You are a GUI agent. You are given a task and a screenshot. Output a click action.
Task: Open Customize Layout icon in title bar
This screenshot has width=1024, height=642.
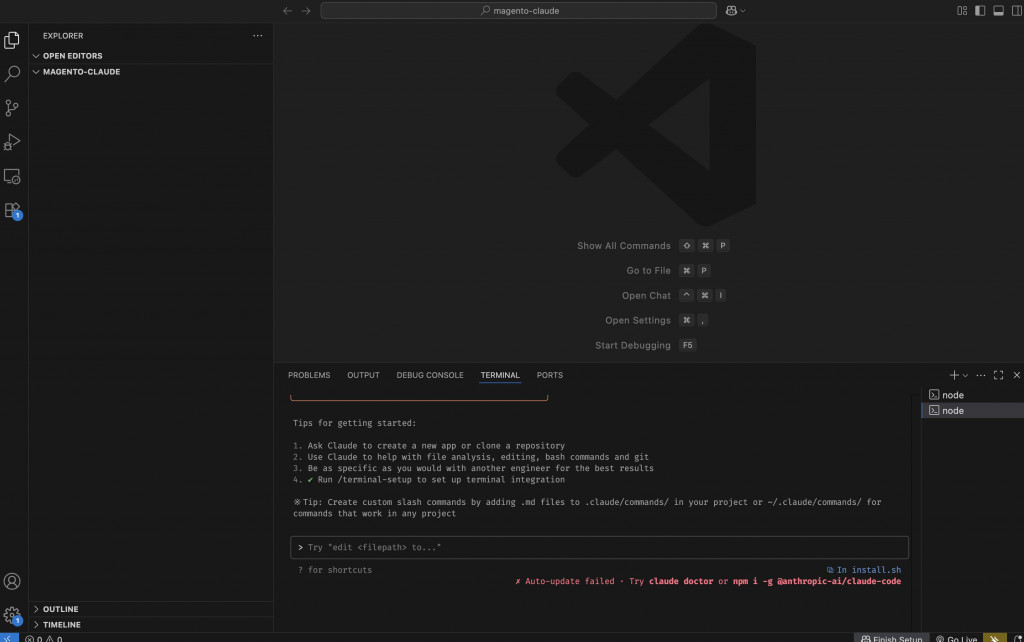point(962,10)
